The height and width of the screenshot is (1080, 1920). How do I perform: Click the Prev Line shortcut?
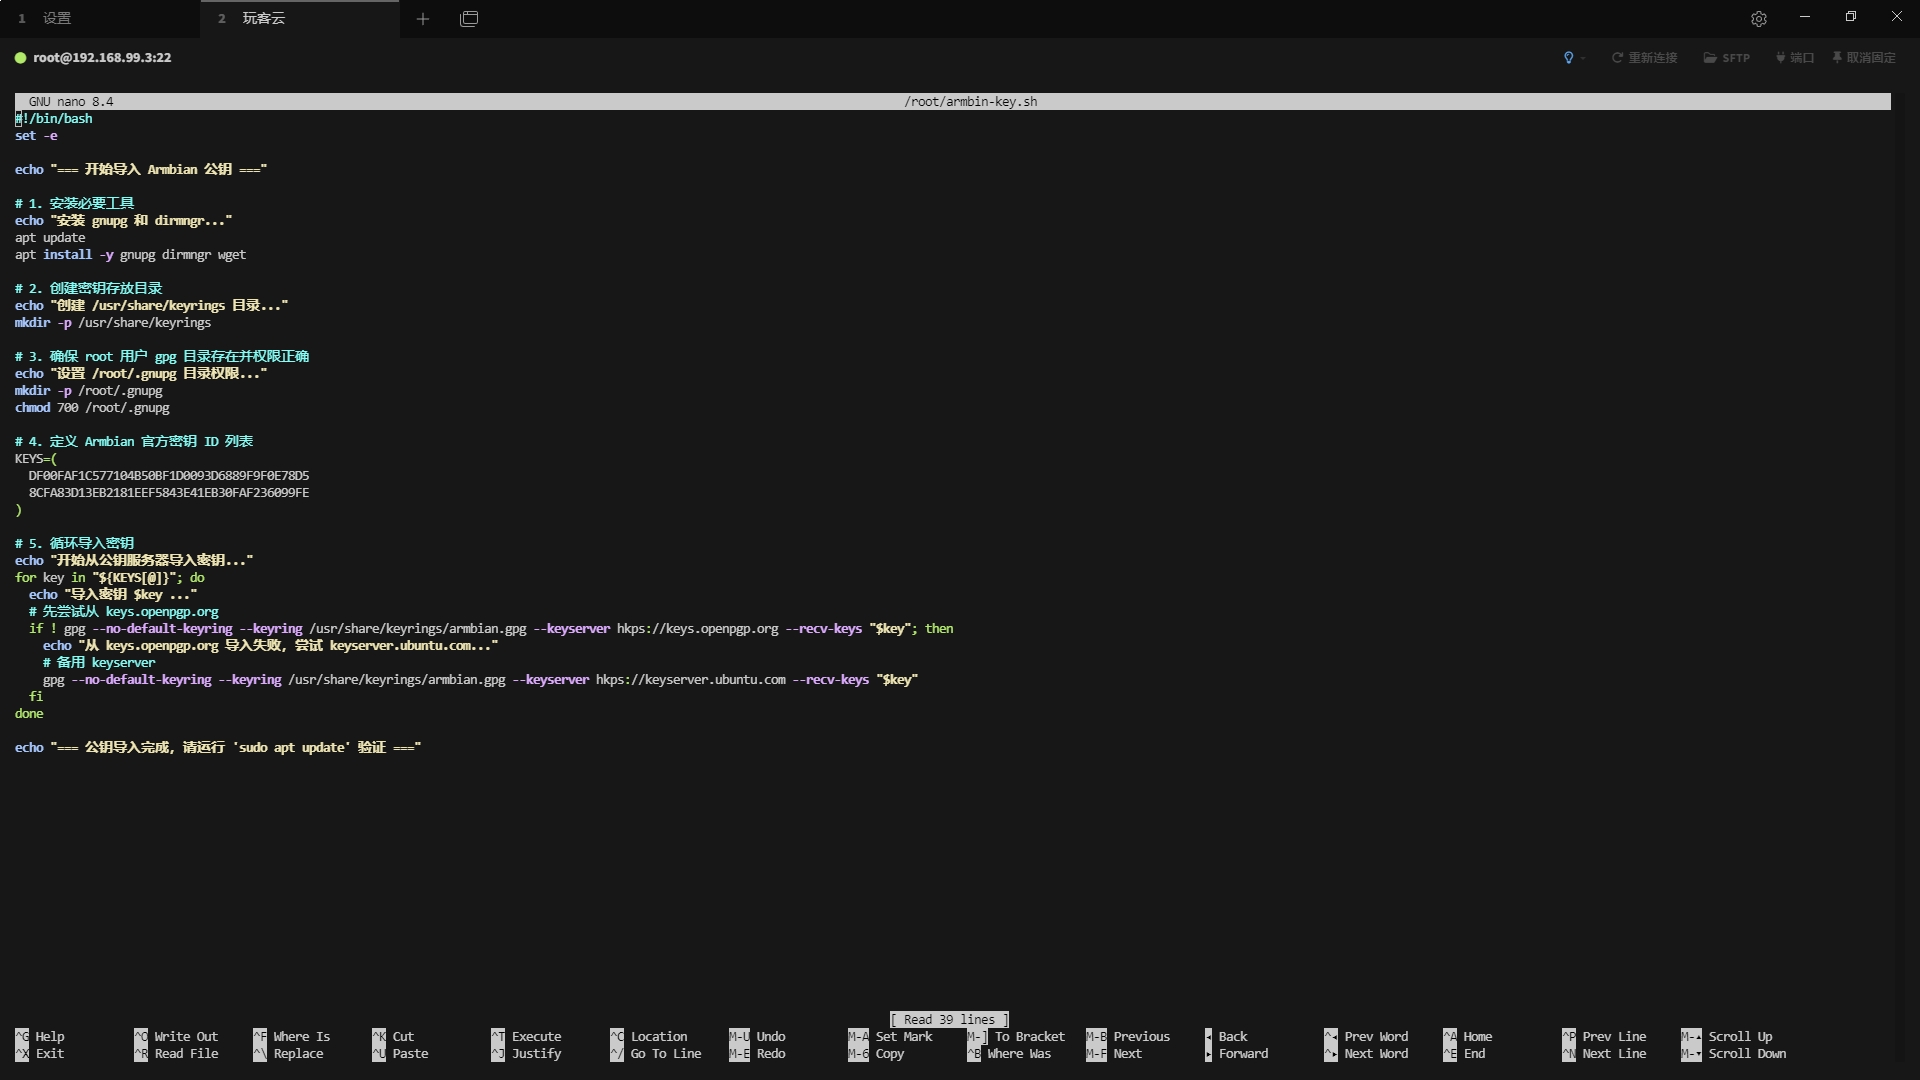(1604, 1037)
